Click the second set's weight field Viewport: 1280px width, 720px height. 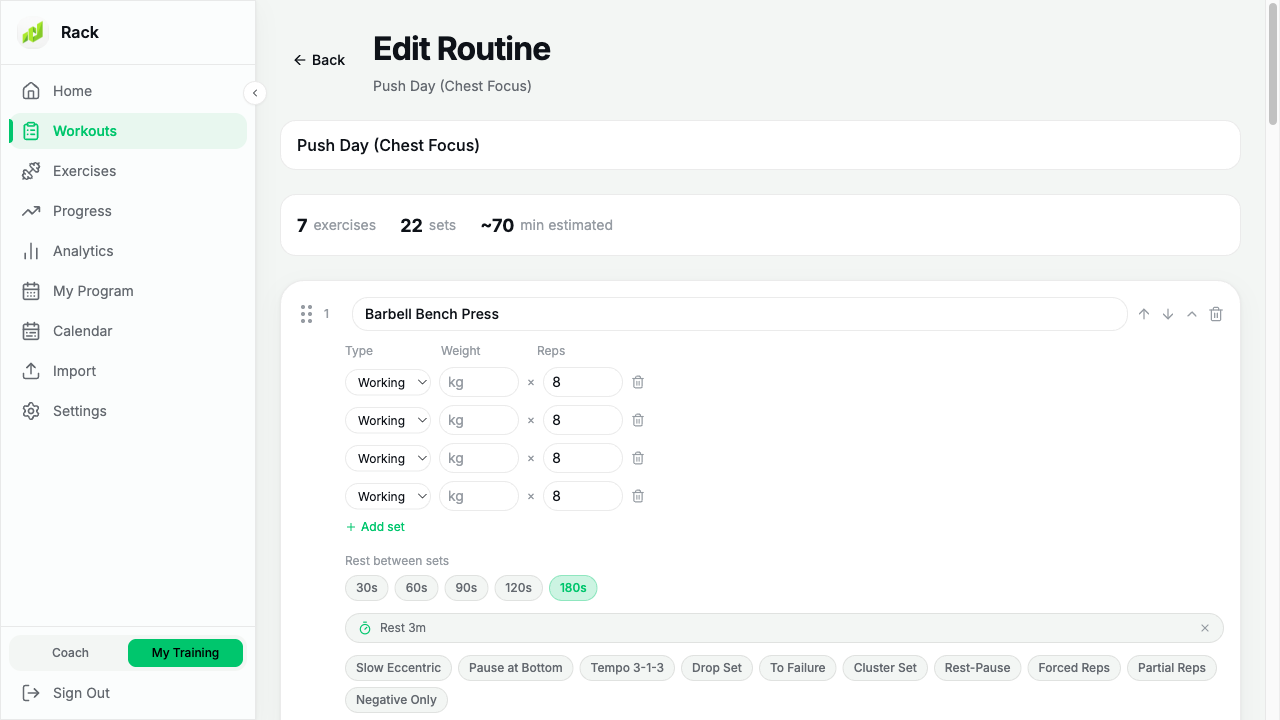479,420
